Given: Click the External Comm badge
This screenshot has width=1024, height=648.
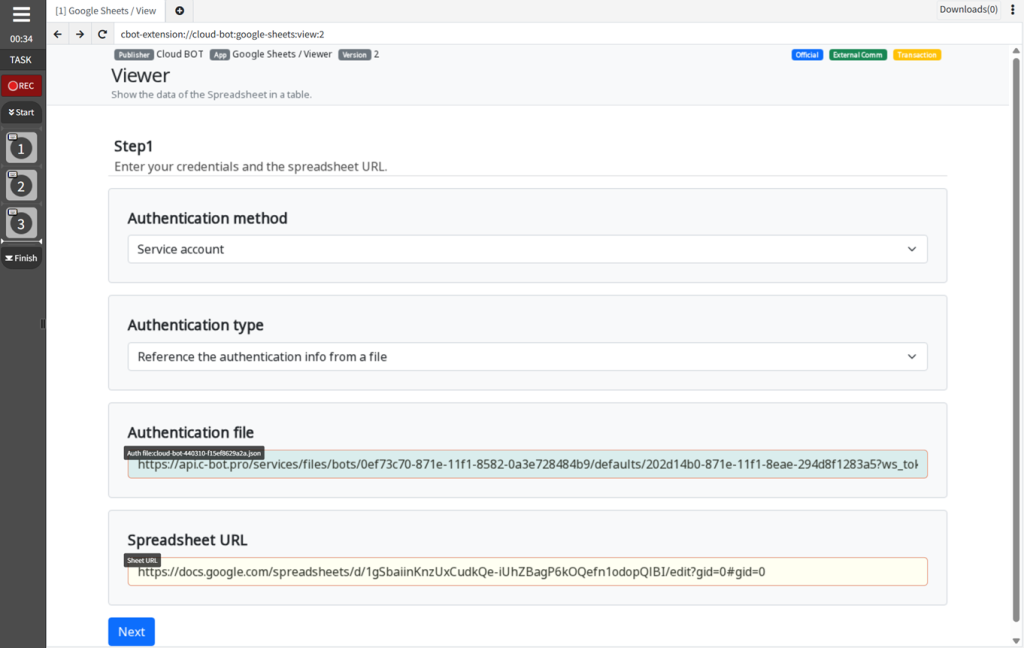Looking at the screenshot, I should pos(857,55).
